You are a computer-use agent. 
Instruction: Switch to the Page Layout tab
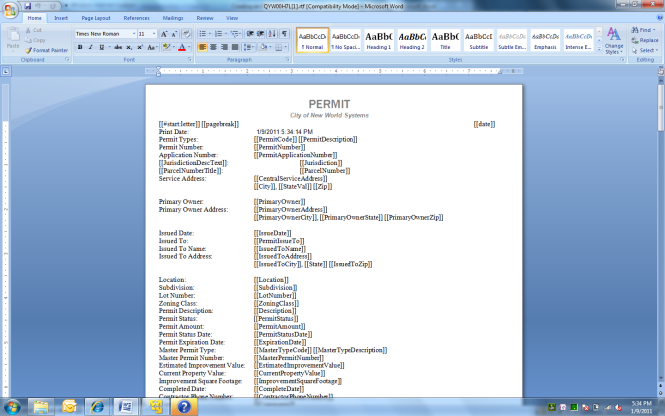point(96,18)
